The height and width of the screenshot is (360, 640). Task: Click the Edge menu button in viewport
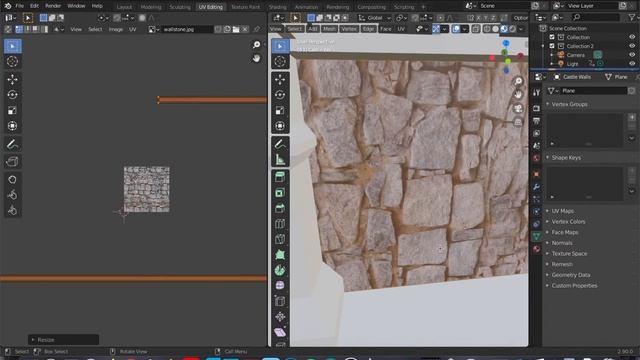pyautogui.click(x=368, y=29)
